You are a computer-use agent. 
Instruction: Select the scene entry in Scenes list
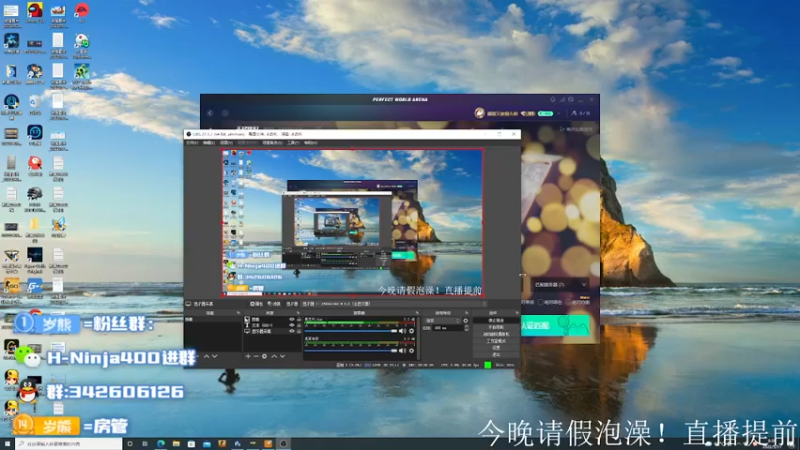pyautogui.click(x=213, y=319)
